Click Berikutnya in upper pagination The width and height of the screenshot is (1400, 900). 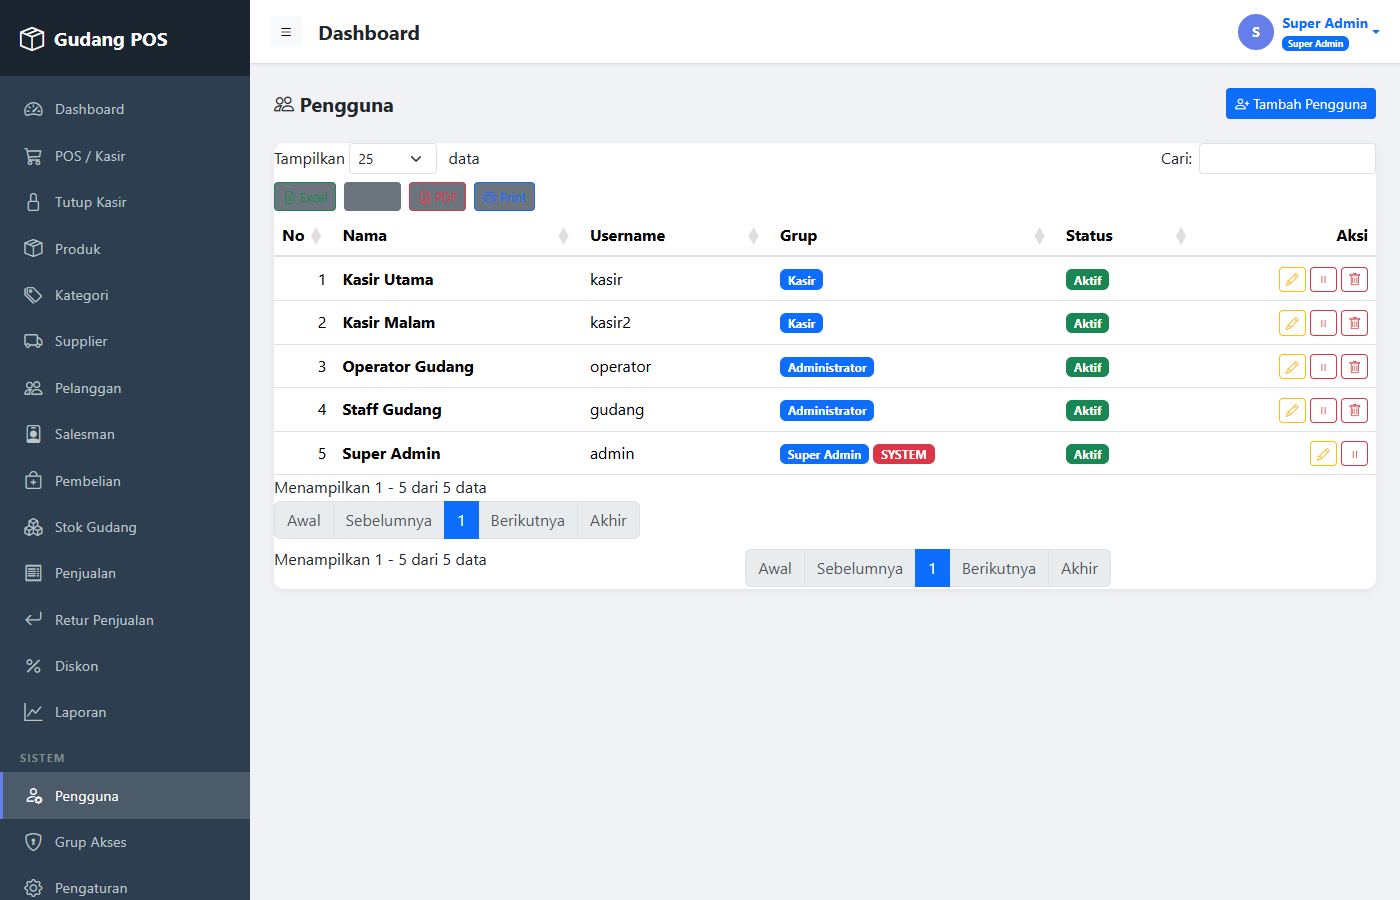pos(528,520)
